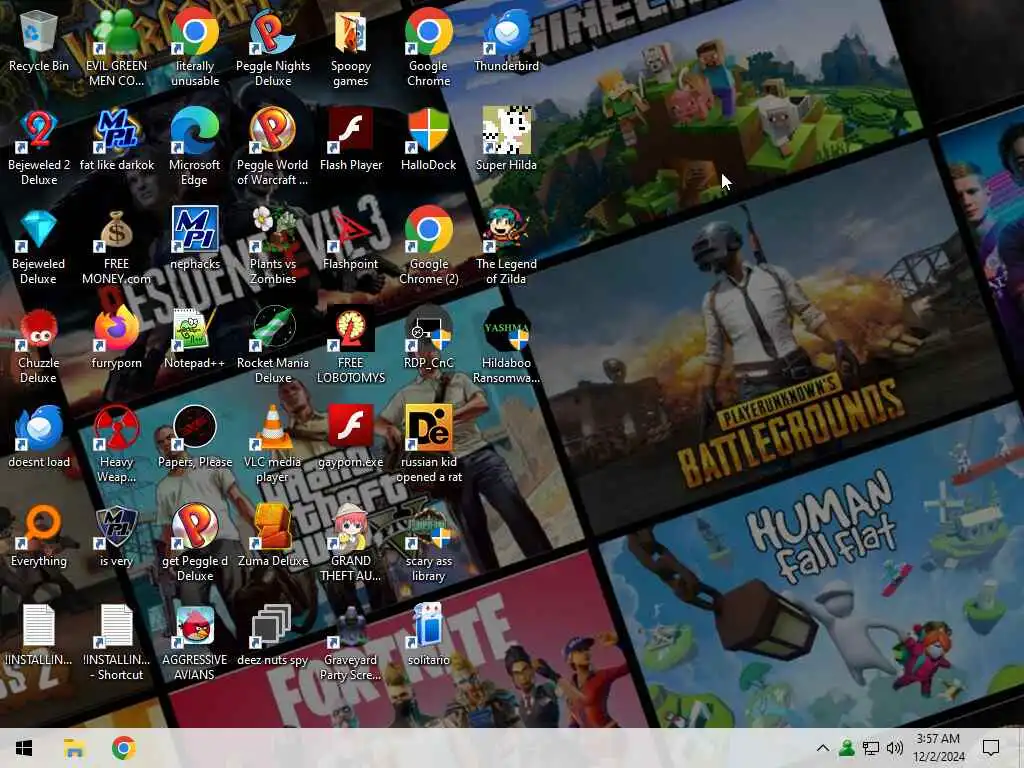Click the 'scary ass library' icon

(x=428, y=528)
